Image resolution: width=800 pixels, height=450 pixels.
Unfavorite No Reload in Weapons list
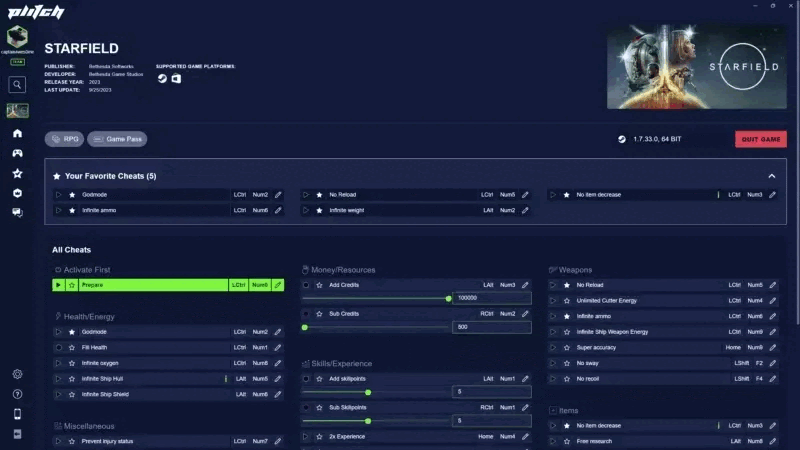point(567,285)
